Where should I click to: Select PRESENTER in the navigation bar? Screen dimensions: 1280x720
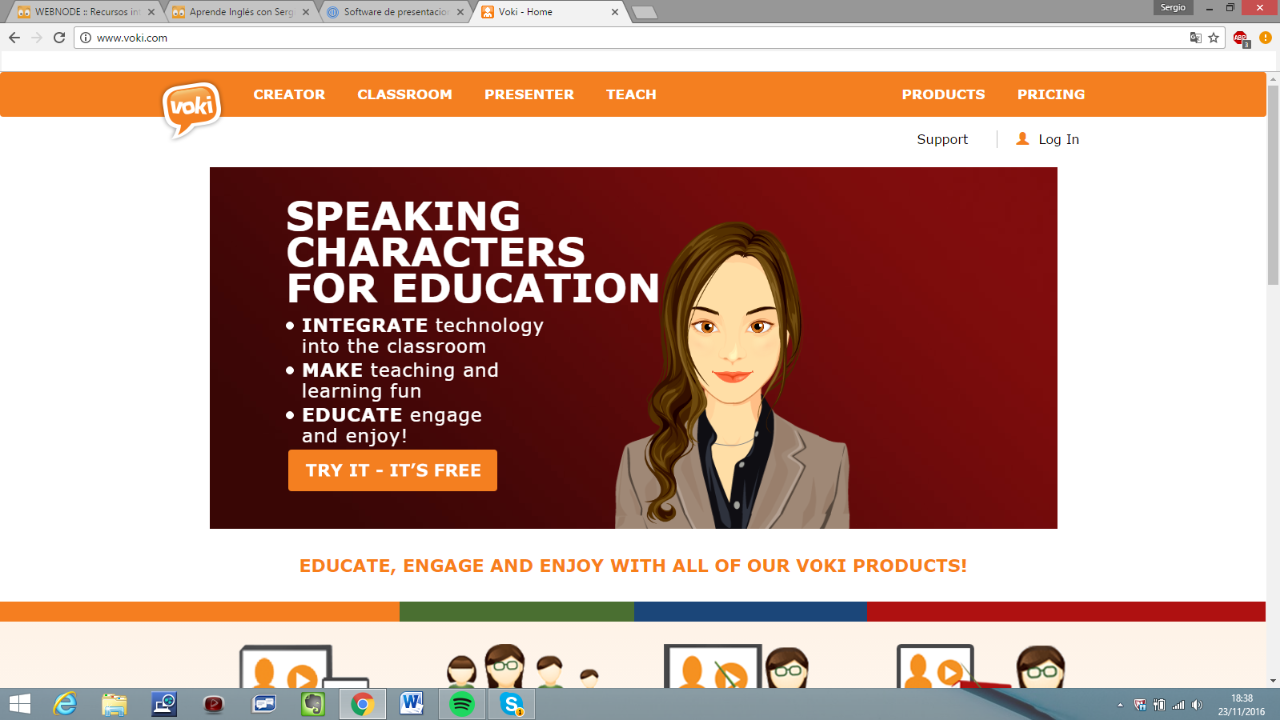click(x=529, y=94)
